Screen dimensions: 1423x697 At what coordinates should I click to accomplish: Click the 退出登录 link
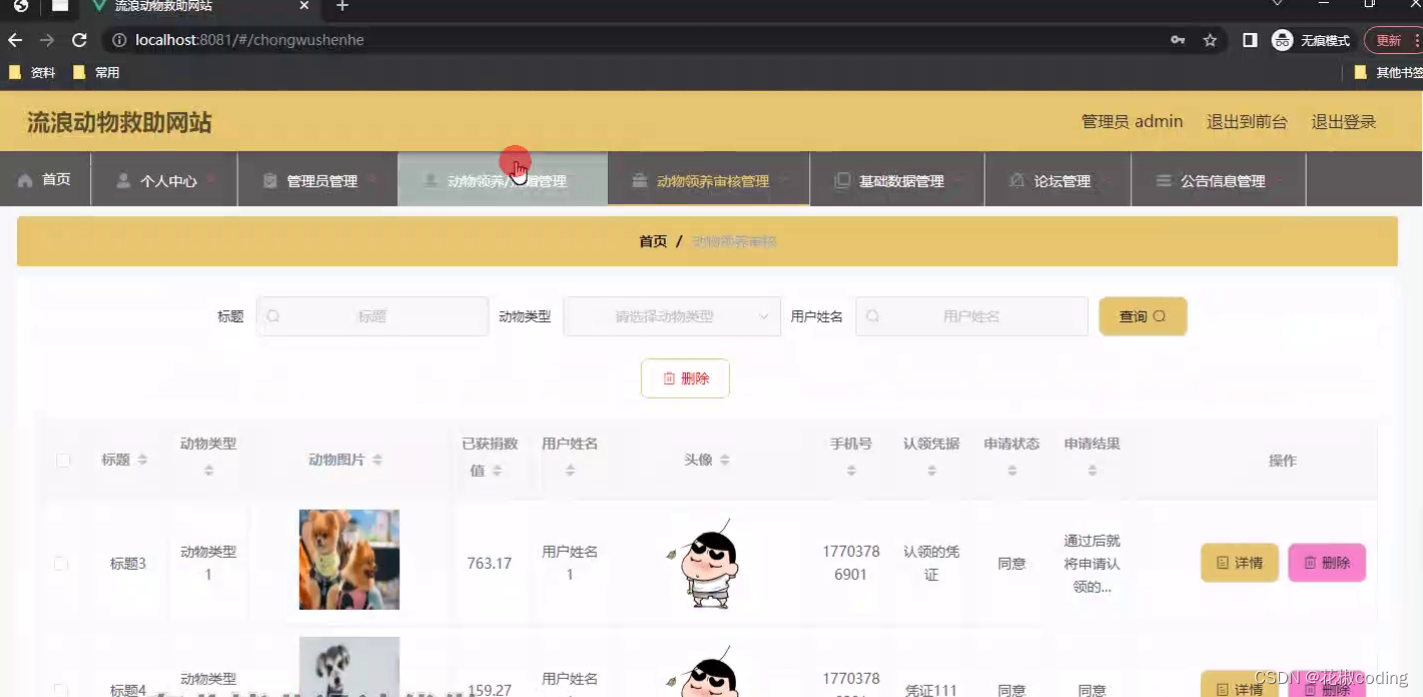tap(1344, 121)
